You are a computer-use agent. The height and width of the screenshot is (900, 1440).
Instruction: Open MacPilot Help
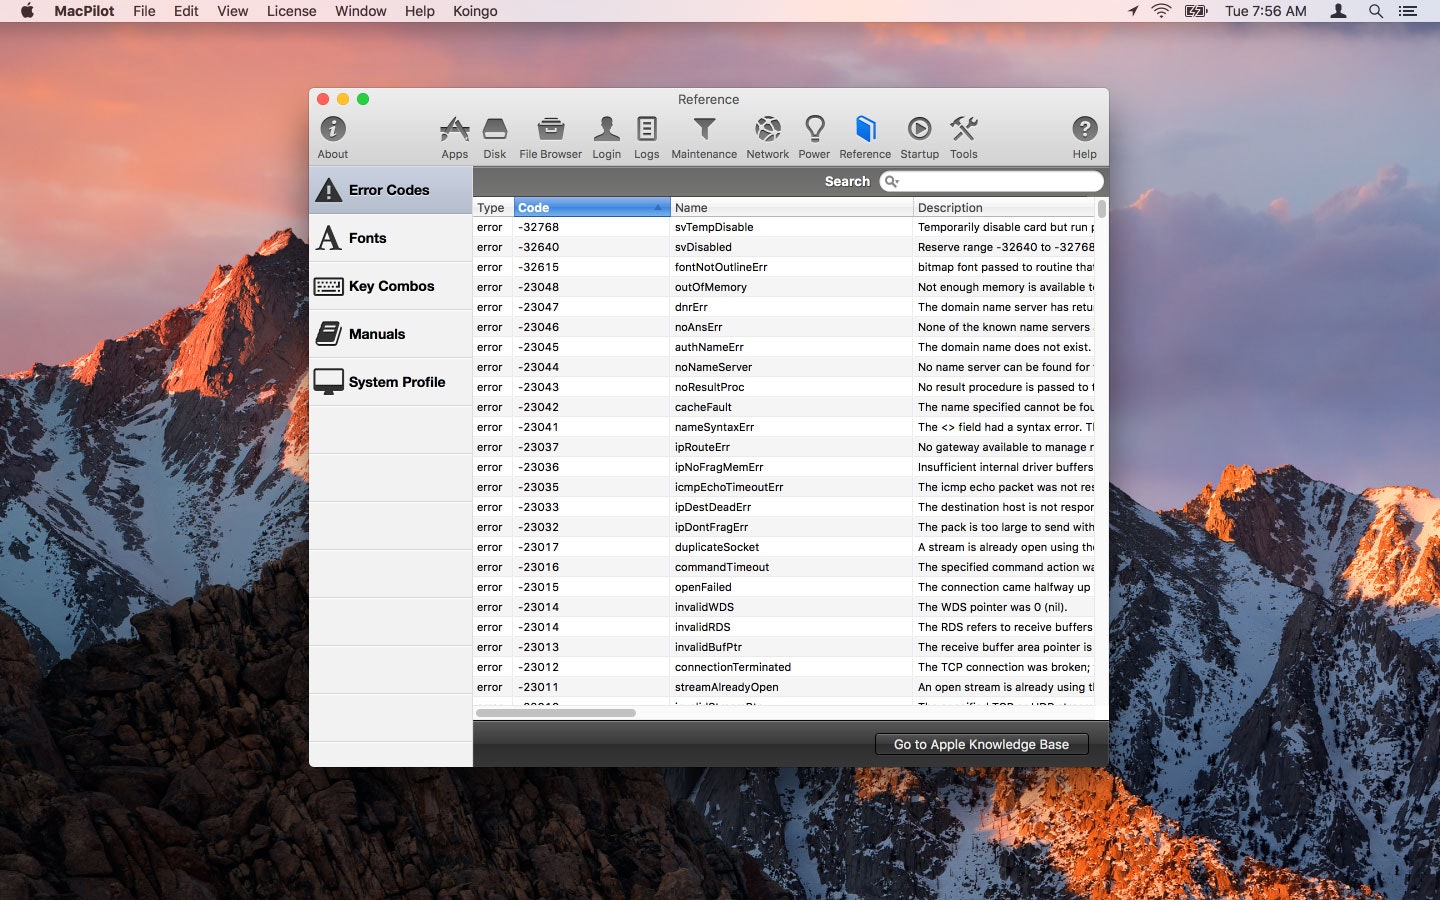(x=1084, y=136)
